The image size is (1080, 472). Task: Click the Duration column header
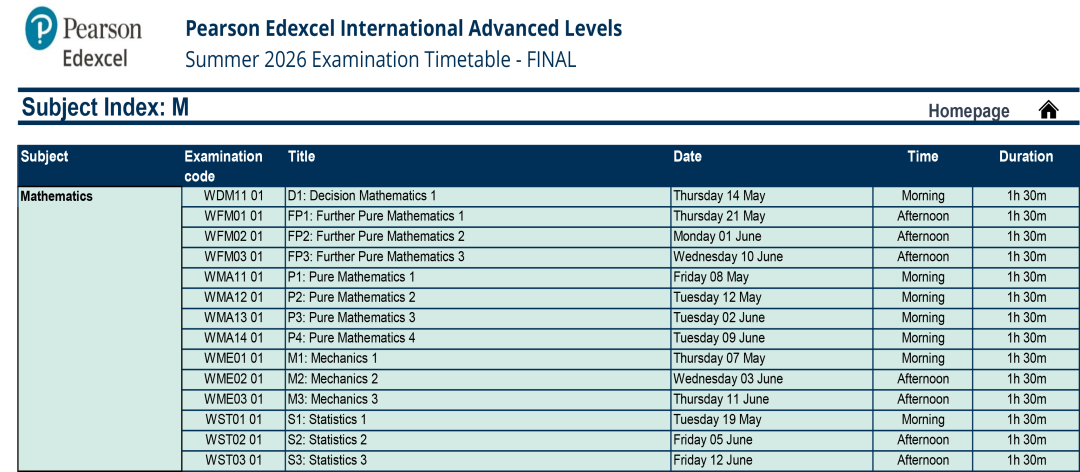pyautogui.click(x=1025, y=157)
